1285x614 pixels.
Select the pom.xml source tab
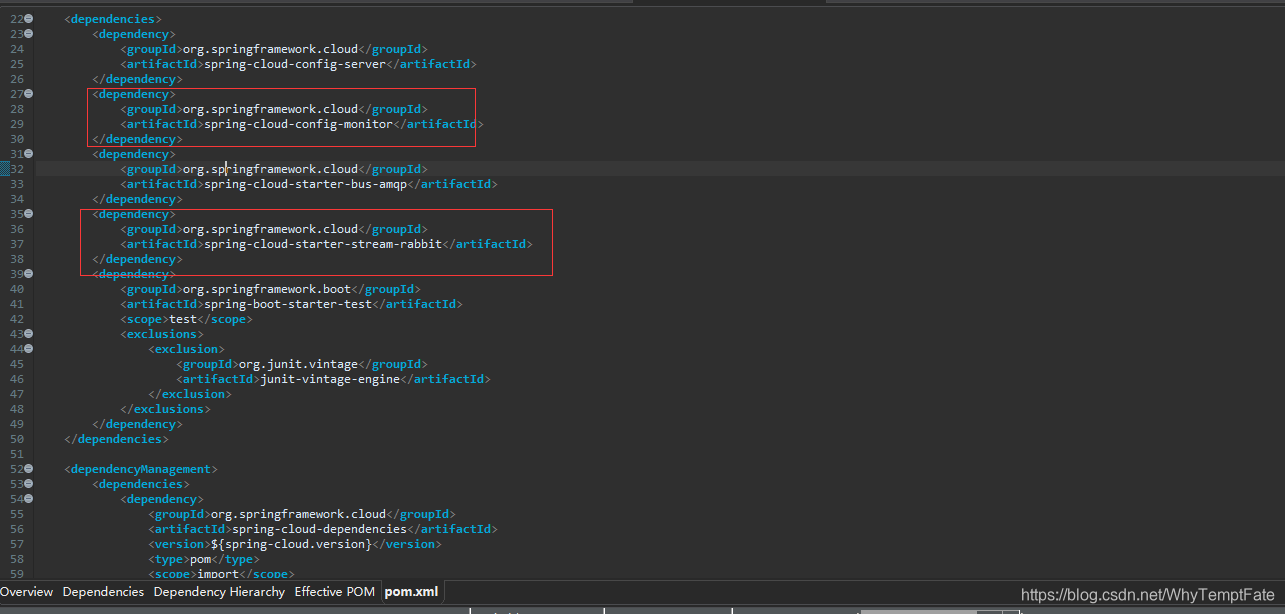tap(411, 592)
